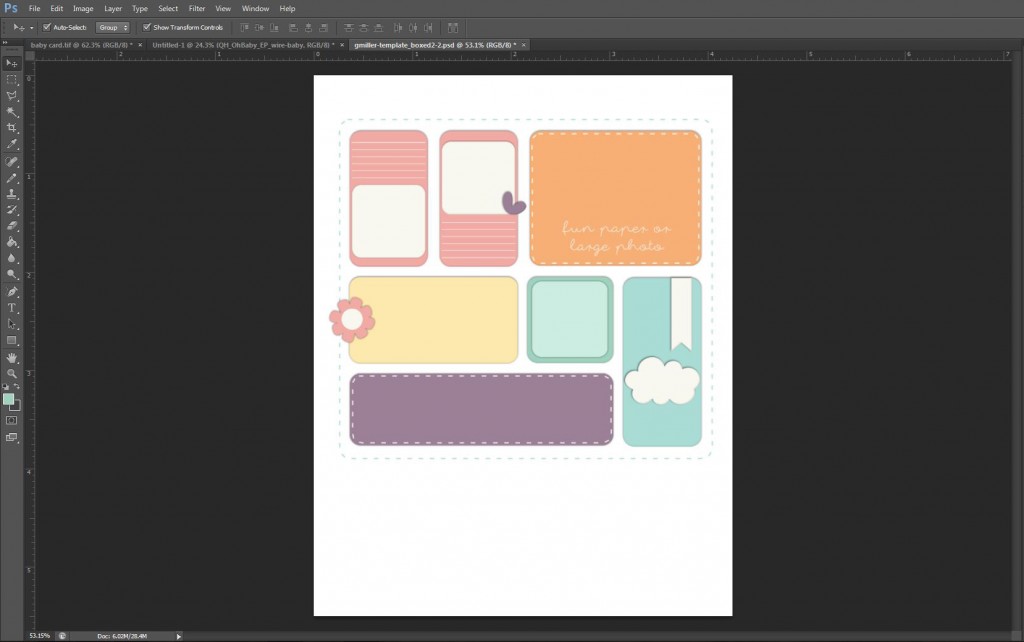Click the background color swatch
This screenshot has width=1024, height=642.
pos(16,407)
